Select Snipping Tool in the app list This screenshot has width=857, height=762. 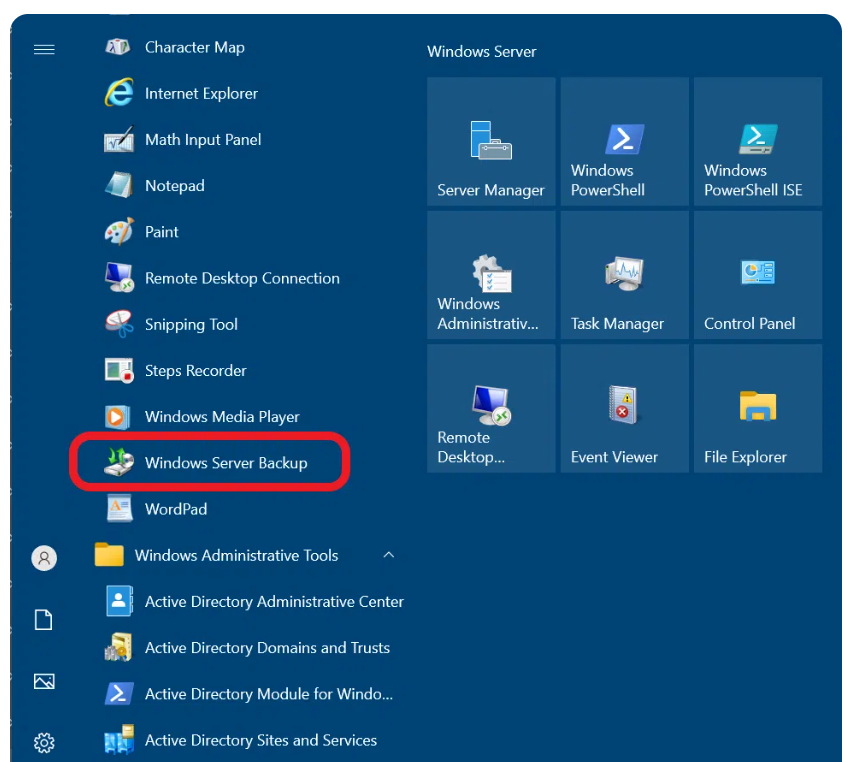click(191, 324)
